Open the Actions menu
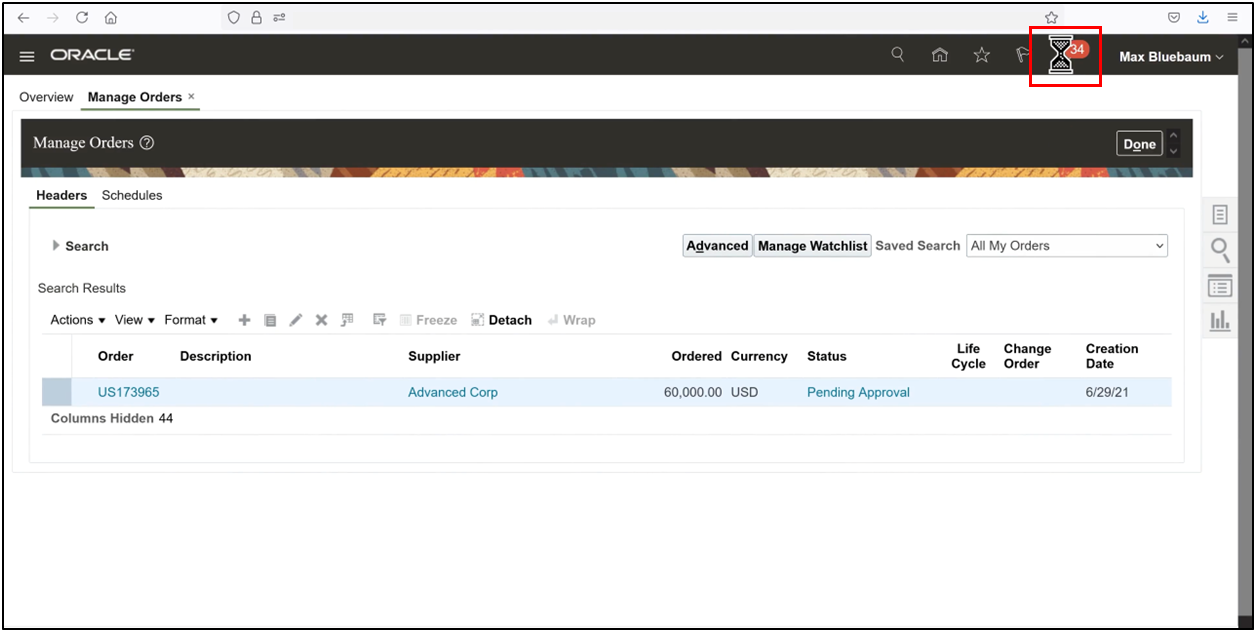The height and width of the screenshot is (632, 1256). pos(70,320)
